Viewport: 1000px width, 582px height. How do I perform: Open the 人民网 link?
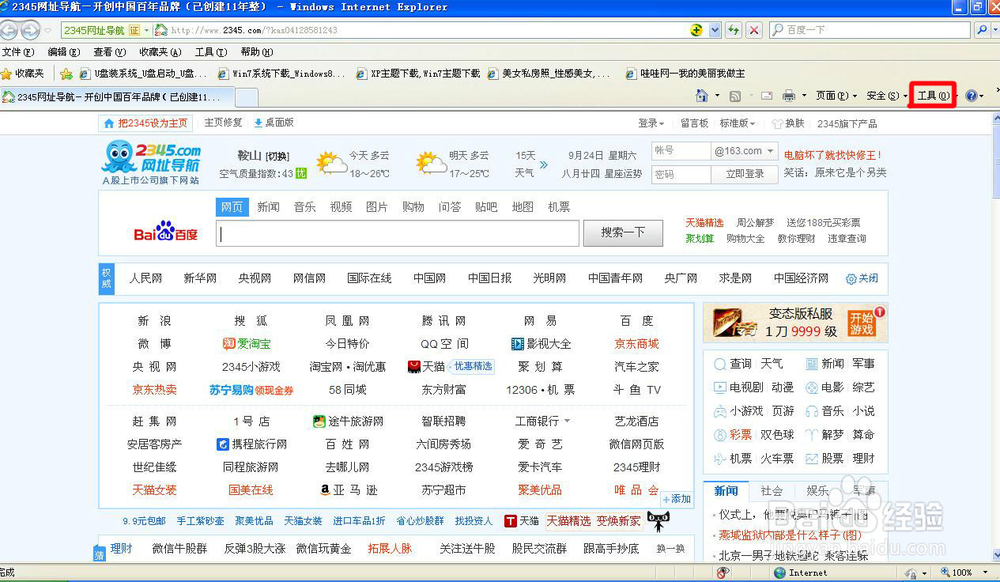tap(145, 278)
